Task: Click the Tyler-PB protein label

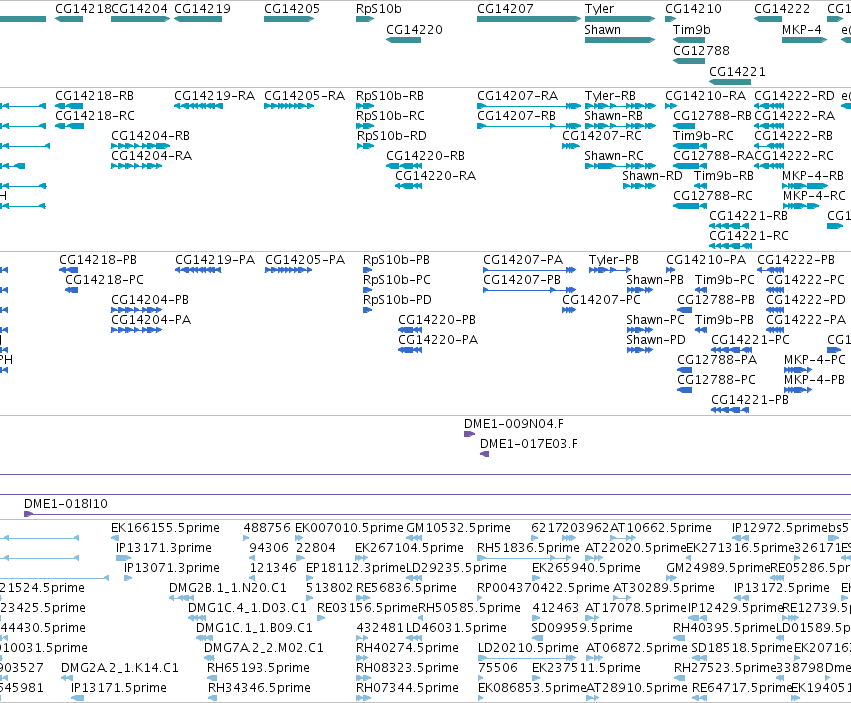Action: tap(613, 261)
